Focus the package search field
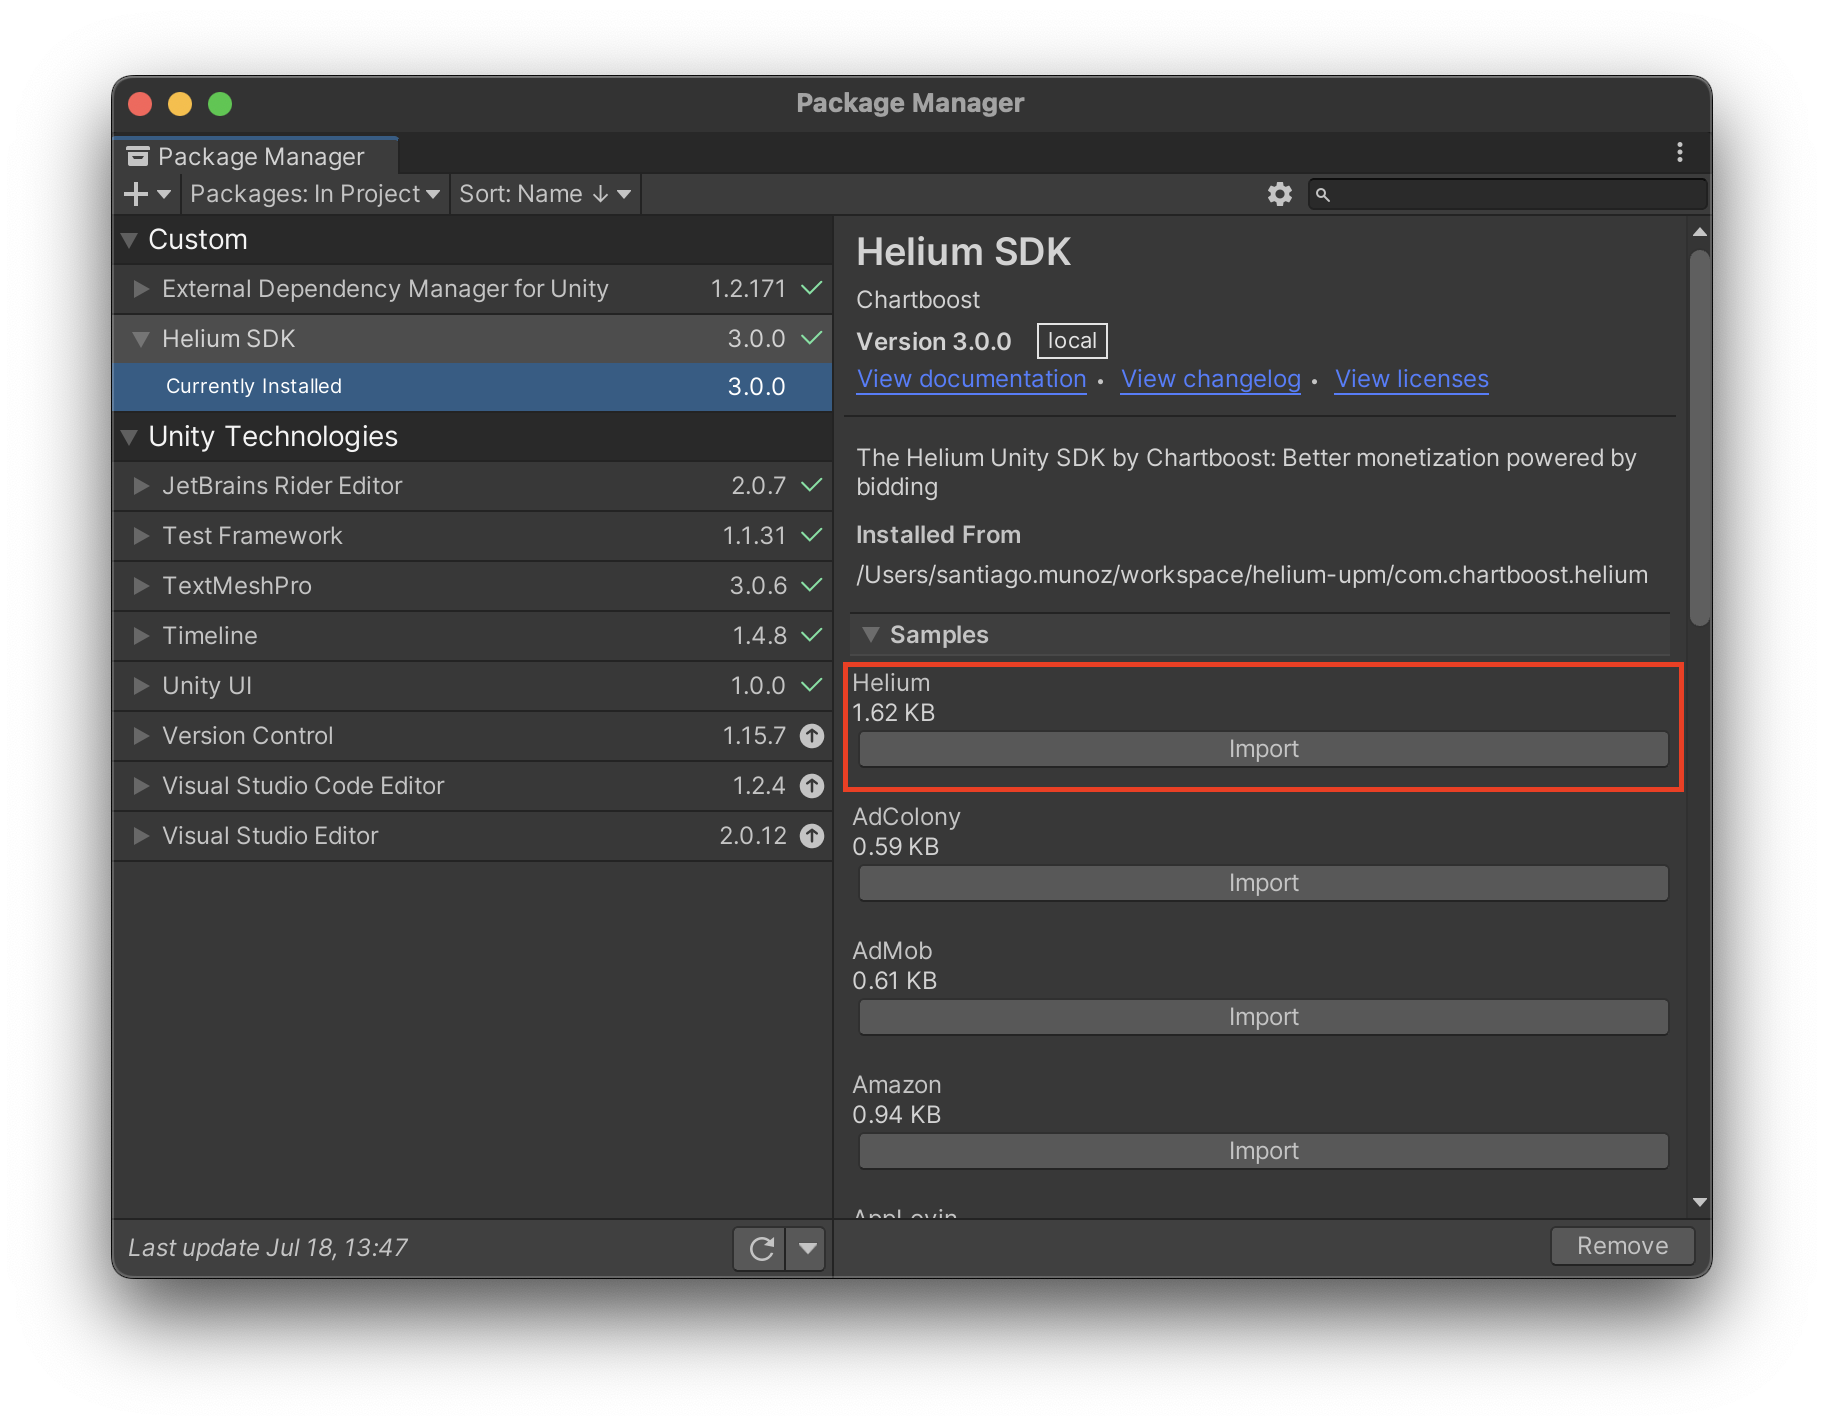1824x1426 pixels. [x=1507, y=194]
